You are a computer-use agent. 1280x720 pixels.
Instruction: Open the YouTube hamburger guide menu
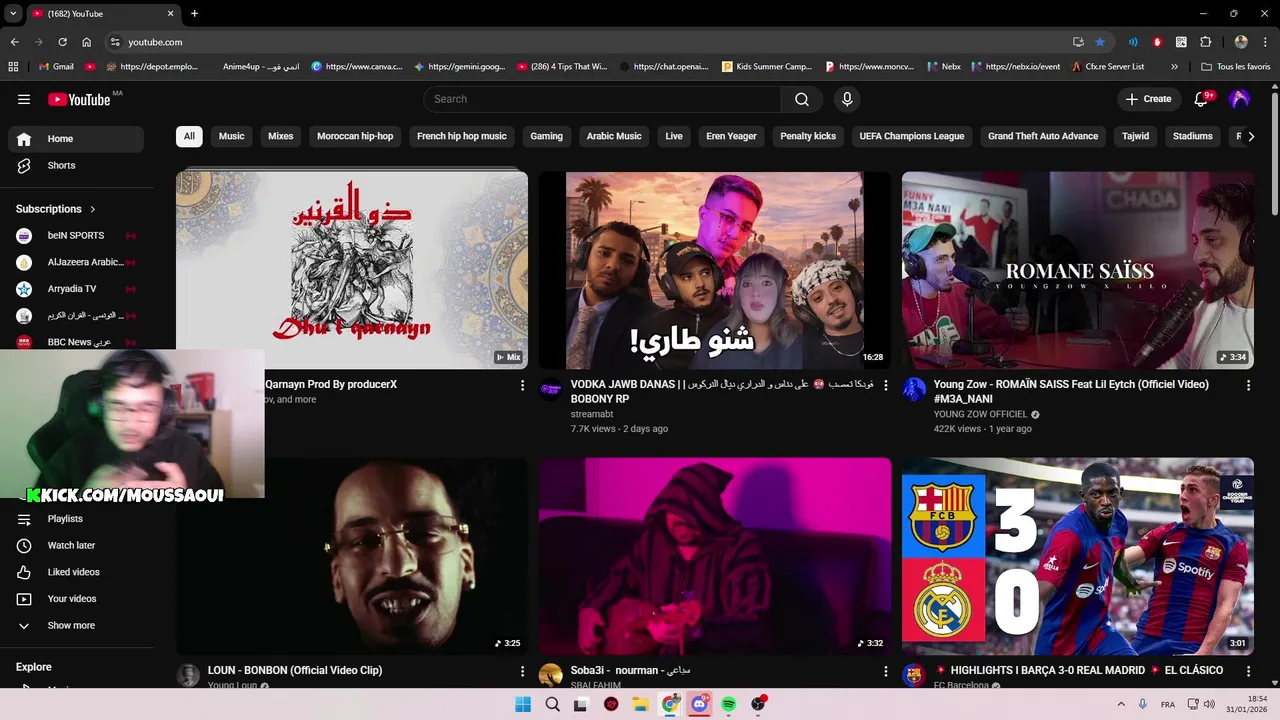[x=24, y=99]
